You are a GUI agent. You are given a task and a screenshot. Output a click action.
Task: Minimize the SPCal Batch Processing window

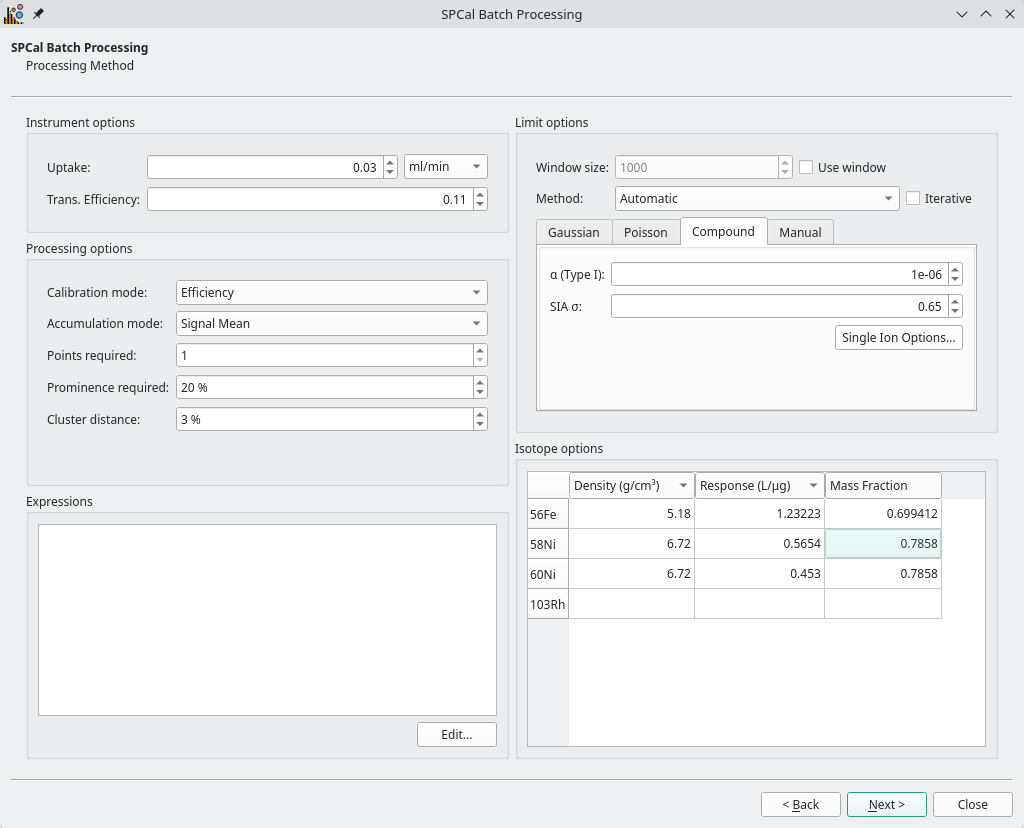click(x=962, y=14)
